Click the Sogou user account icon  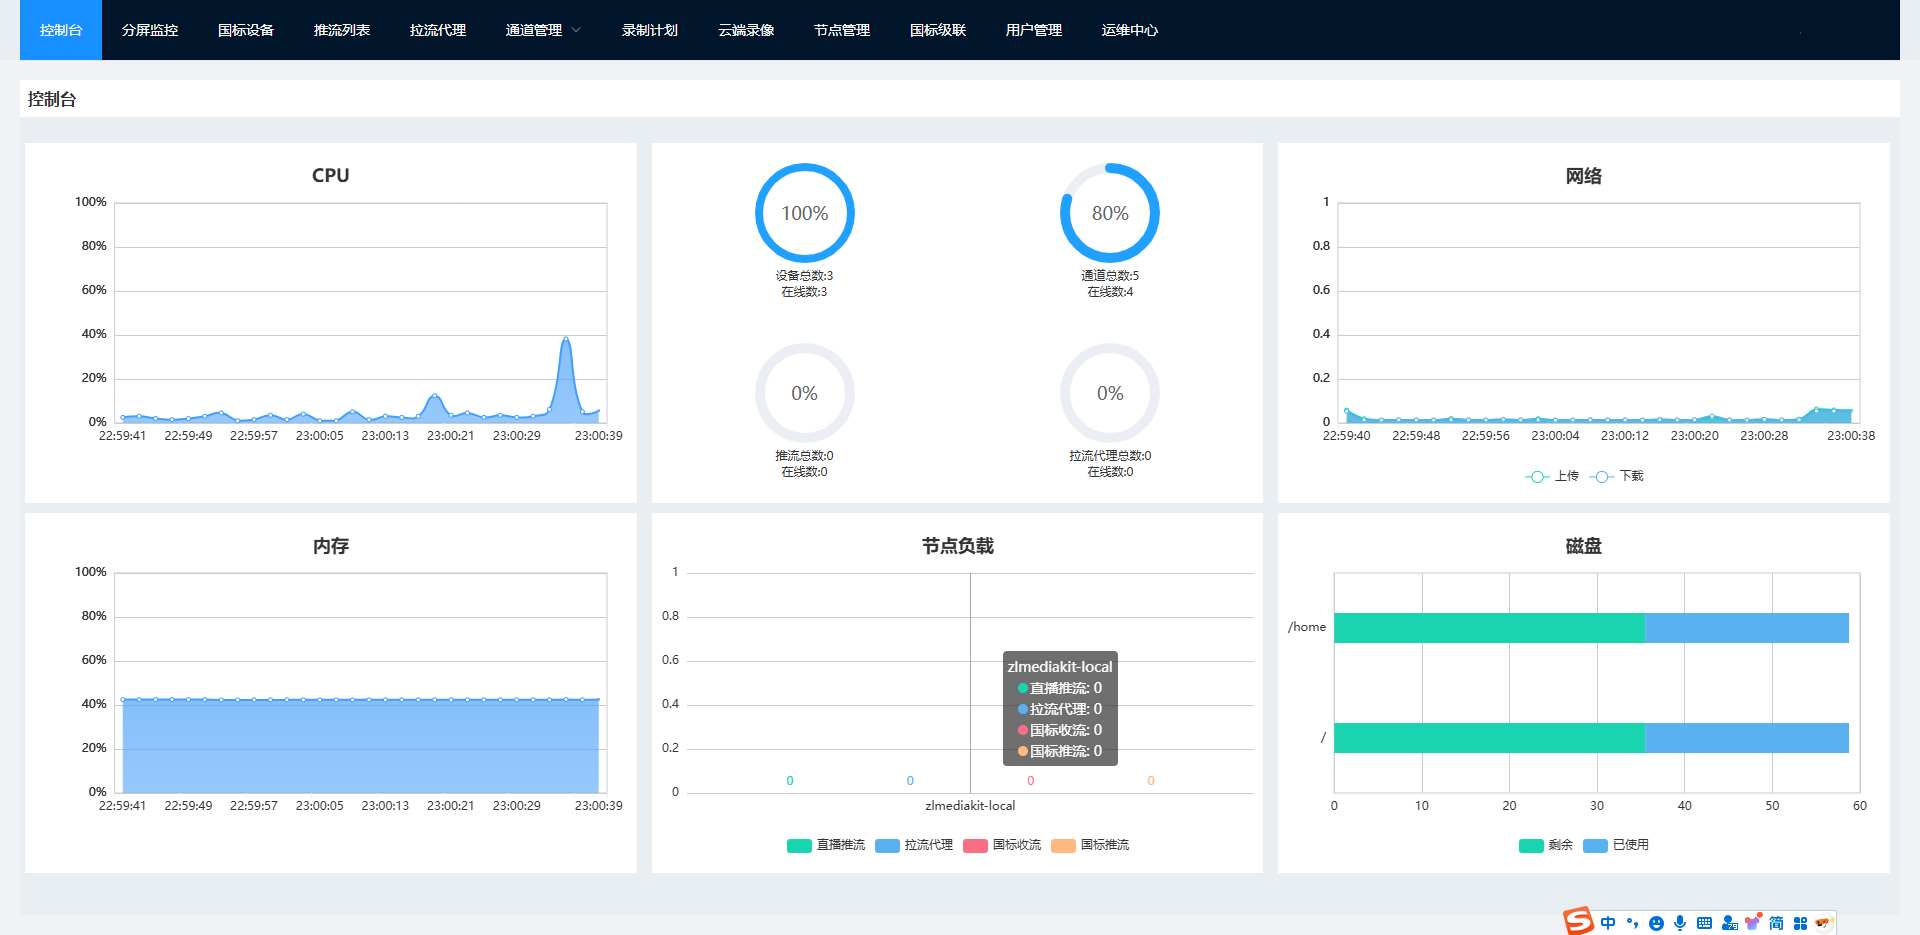coord(1729,923)
